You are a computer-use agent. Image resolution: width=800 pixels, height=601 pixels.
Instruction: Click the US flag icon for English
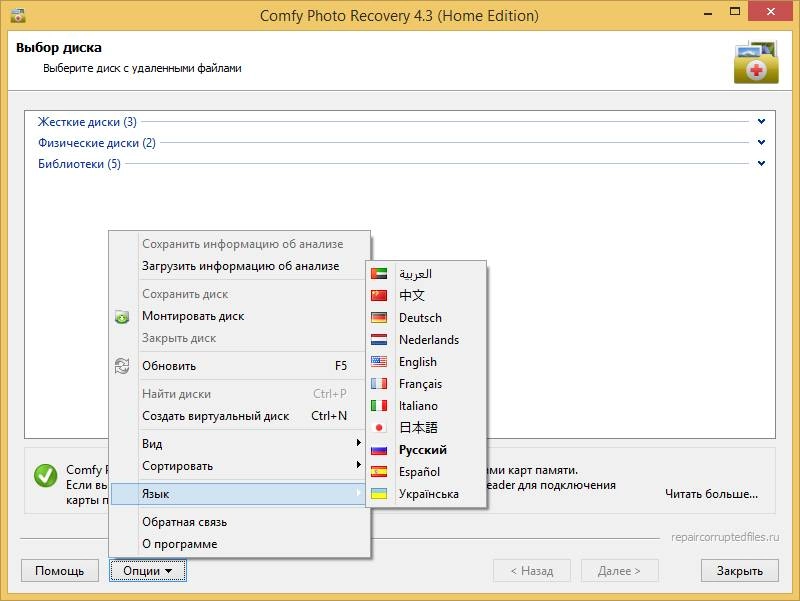point(379,361)
